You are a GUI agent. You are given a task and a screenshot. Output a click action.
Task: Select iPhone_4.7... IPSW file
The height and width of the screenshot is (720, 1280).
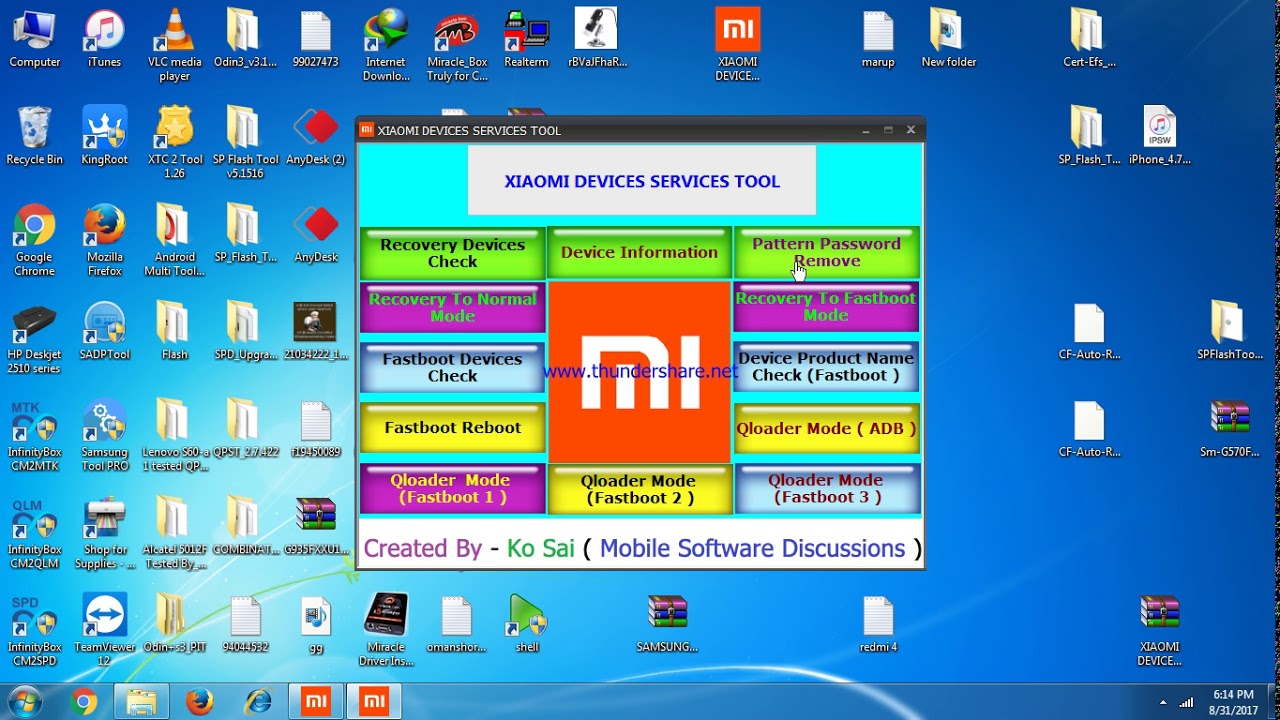[1160, 137]
